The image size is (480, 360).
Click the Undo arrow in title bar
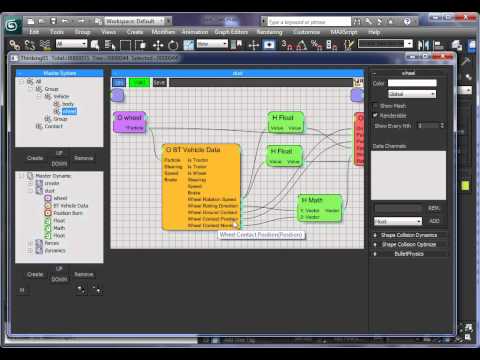pos(65,21)
